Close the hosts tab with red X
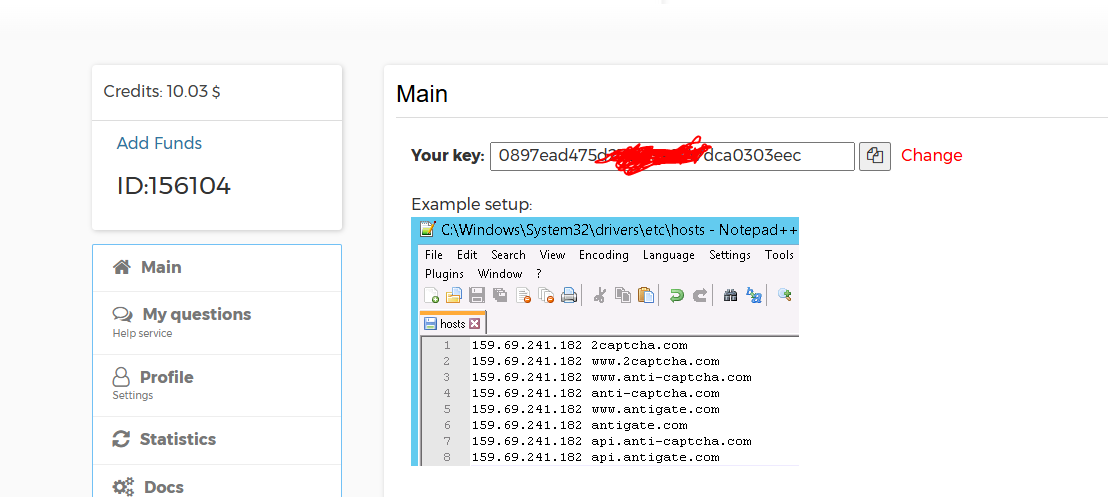The height and width of the screenshot is (497, 1108). [x=475, y=324]
